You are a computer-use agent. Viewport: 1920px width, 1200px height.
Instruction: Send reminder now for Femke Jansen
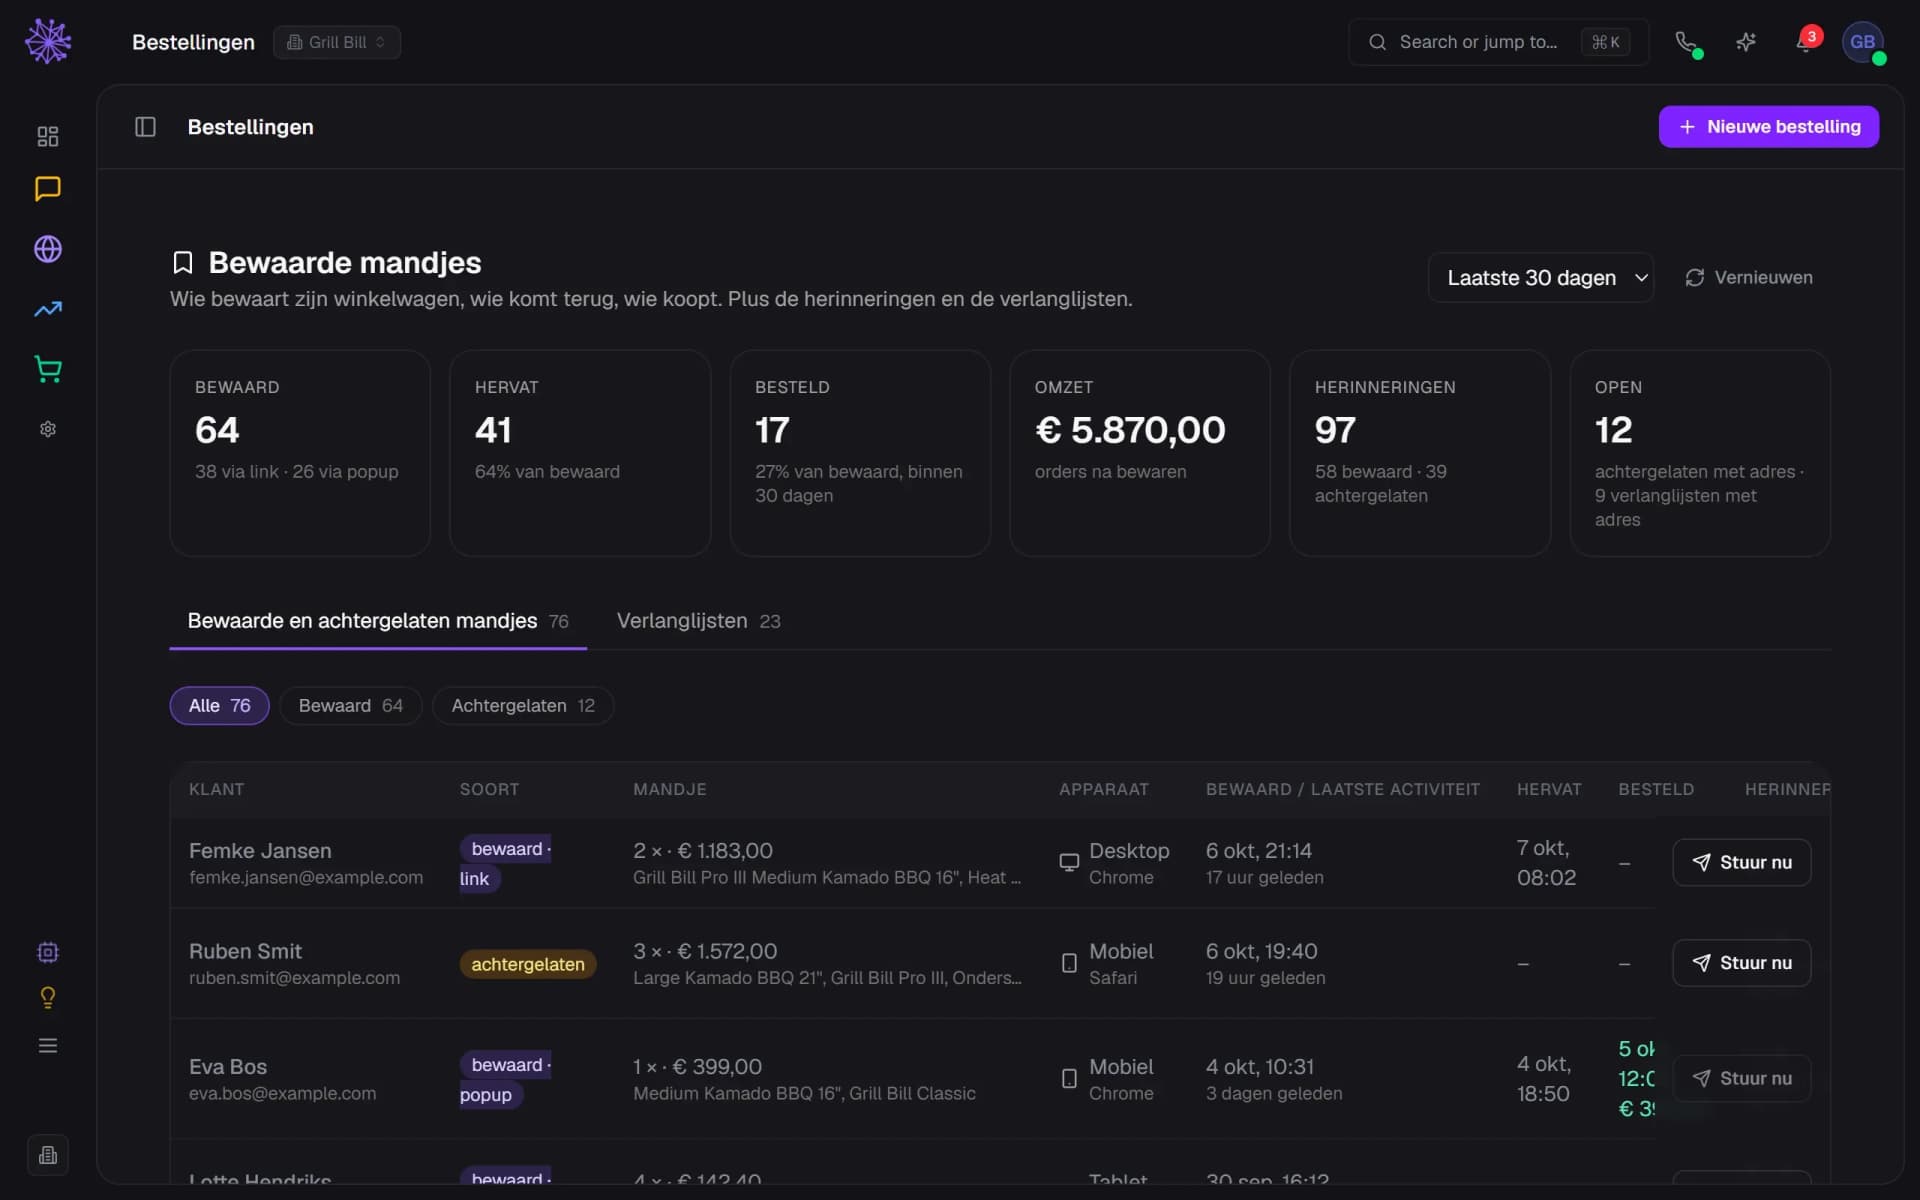pos(1741,863)
